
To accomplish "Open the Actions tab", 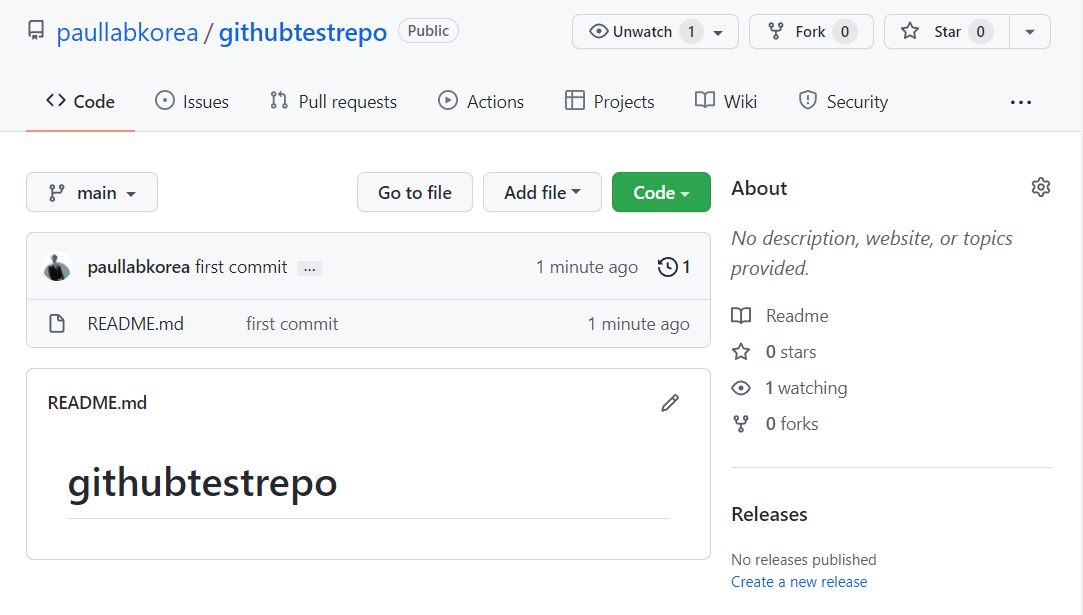I will 481,102.
